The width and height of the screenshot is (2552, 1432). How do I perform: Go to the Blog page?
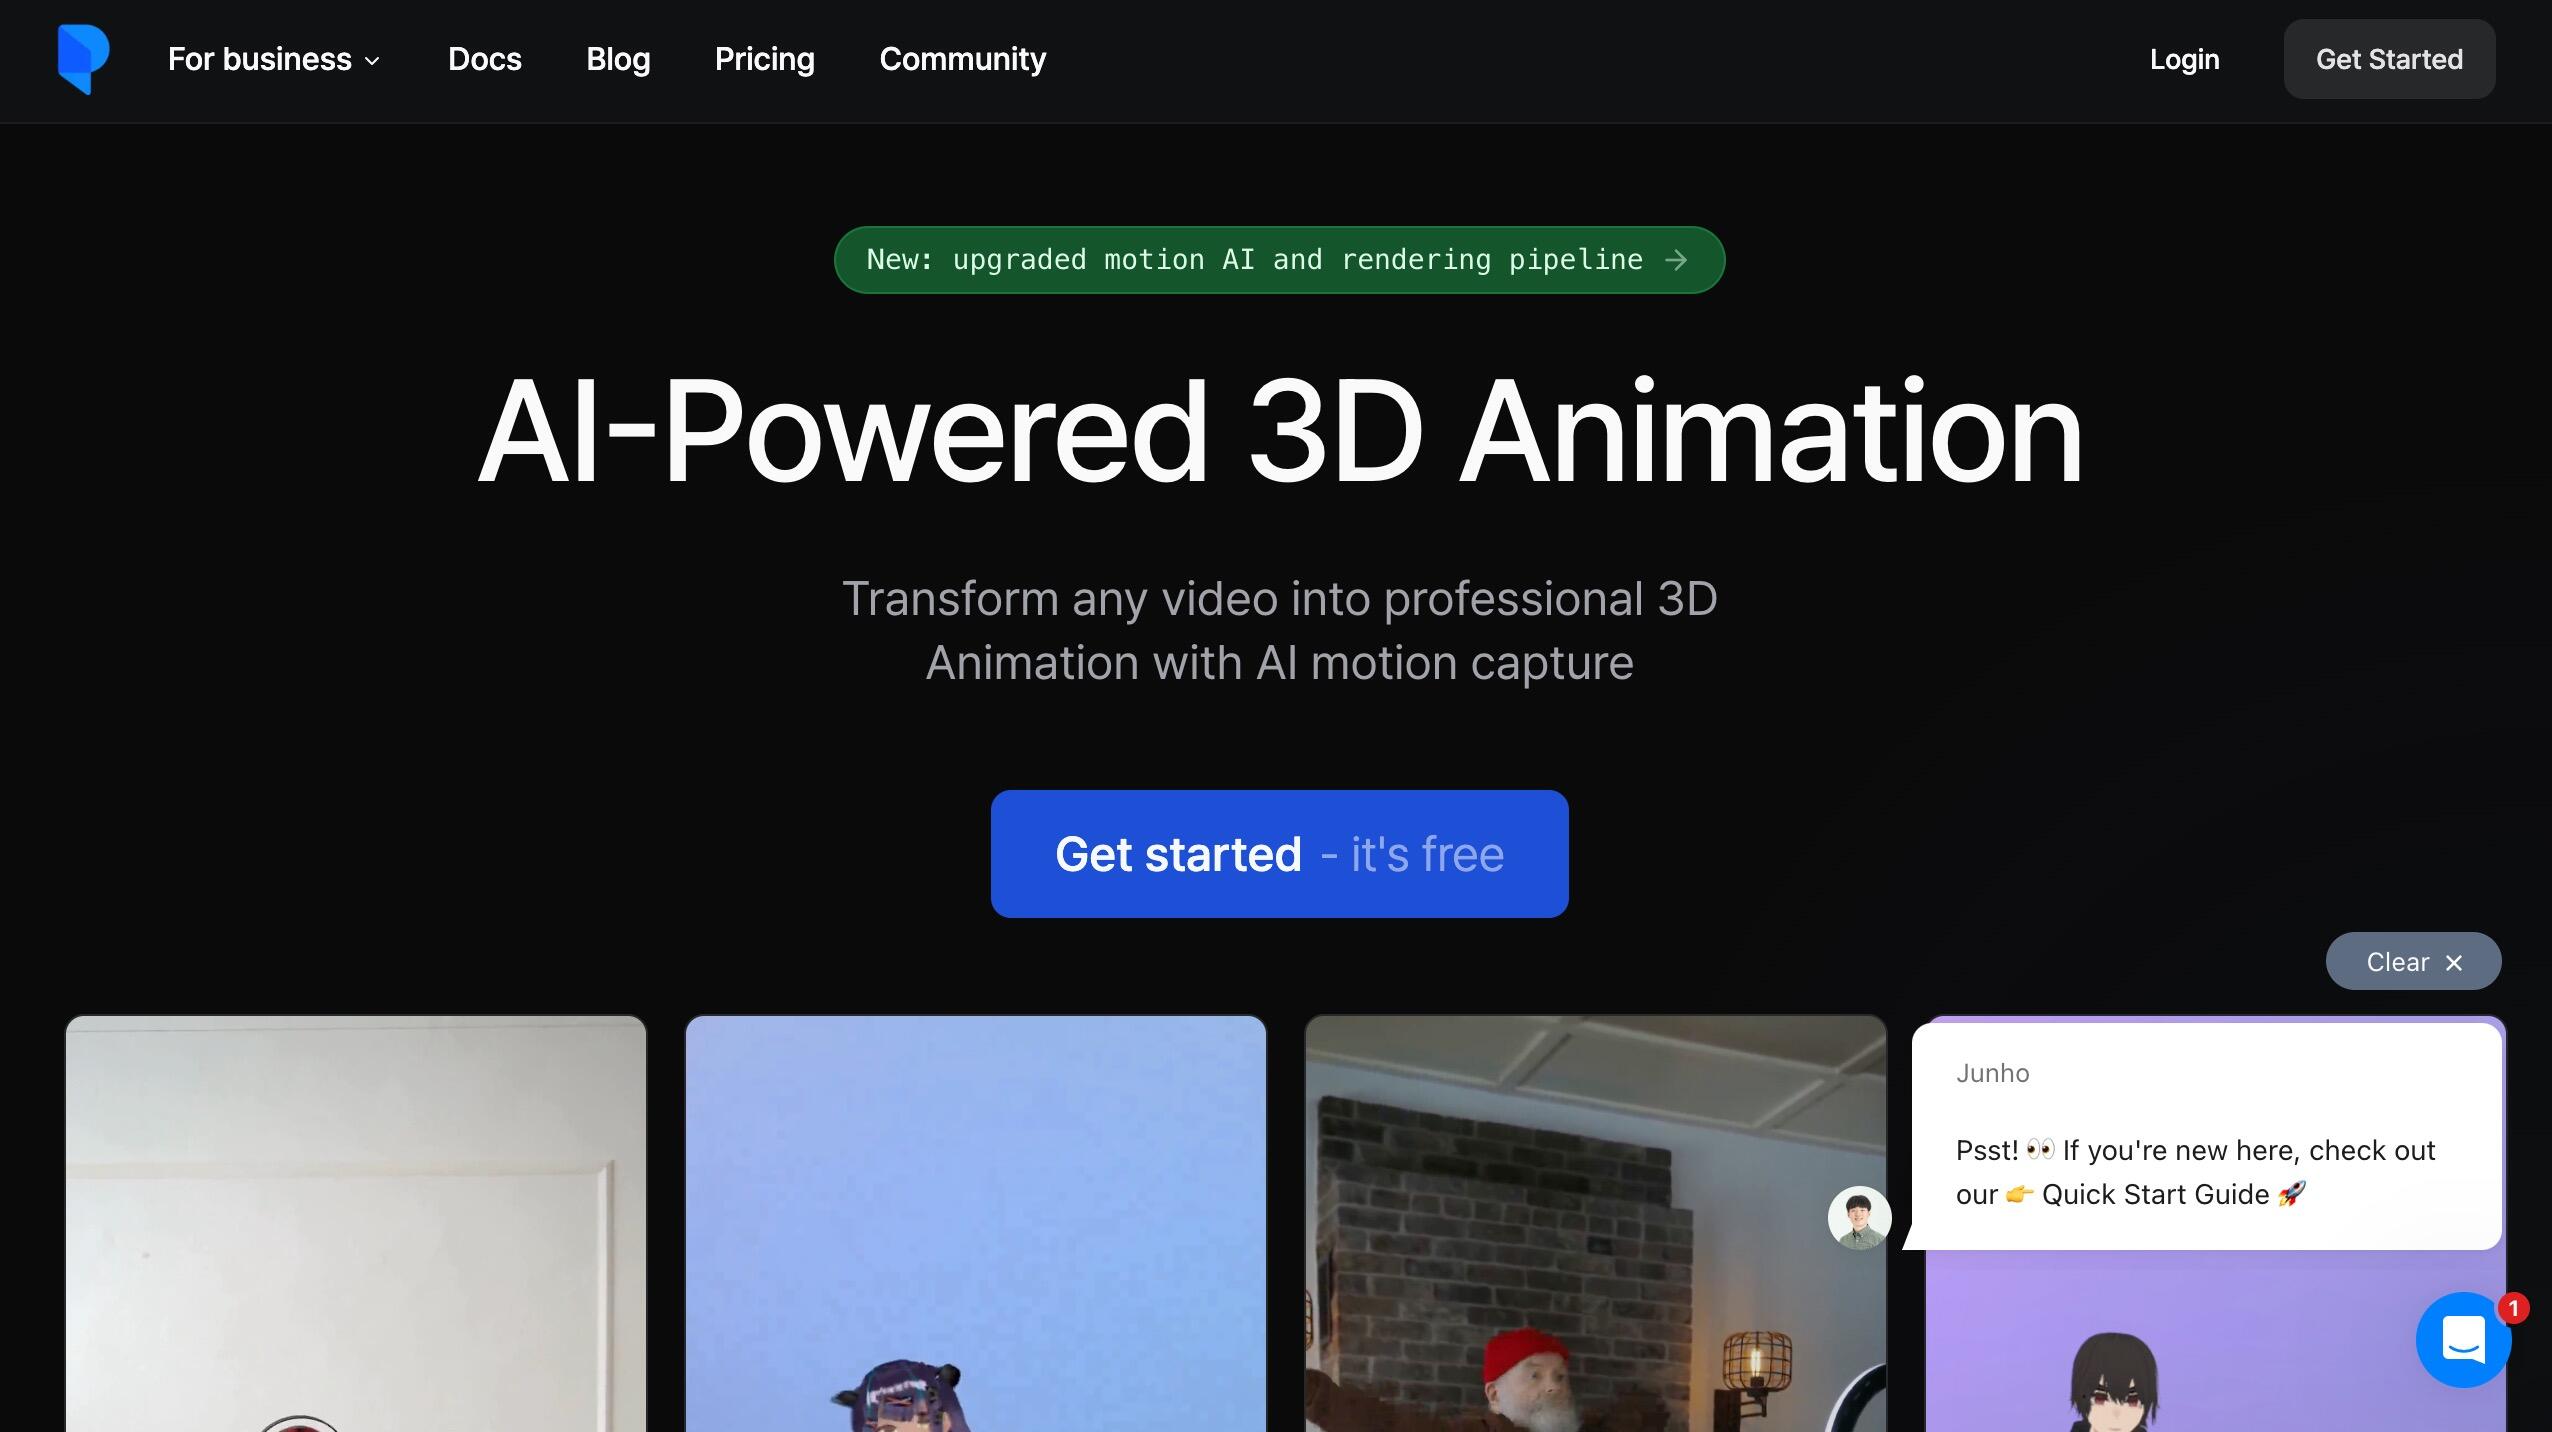click(x=618, y=59)
